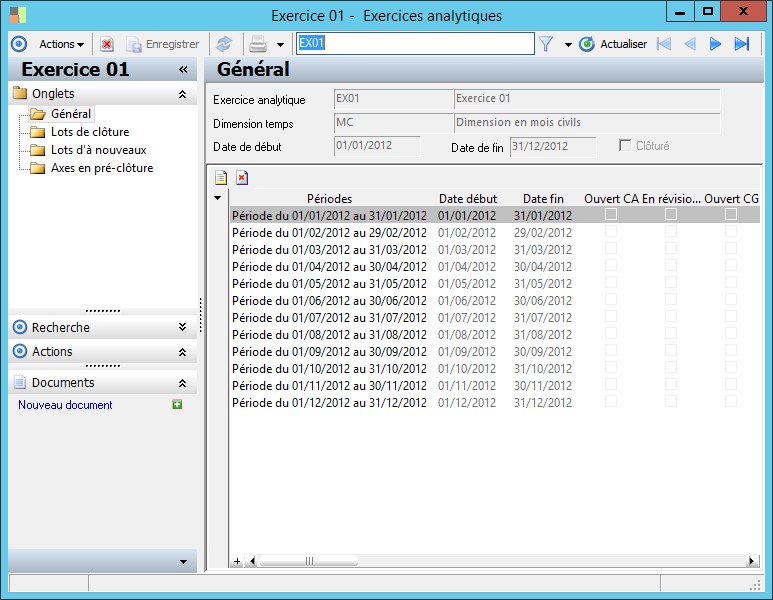Click the 31/10/2012 date fin cell
This screenshot has height=600, width=773.
click(543, 369)
